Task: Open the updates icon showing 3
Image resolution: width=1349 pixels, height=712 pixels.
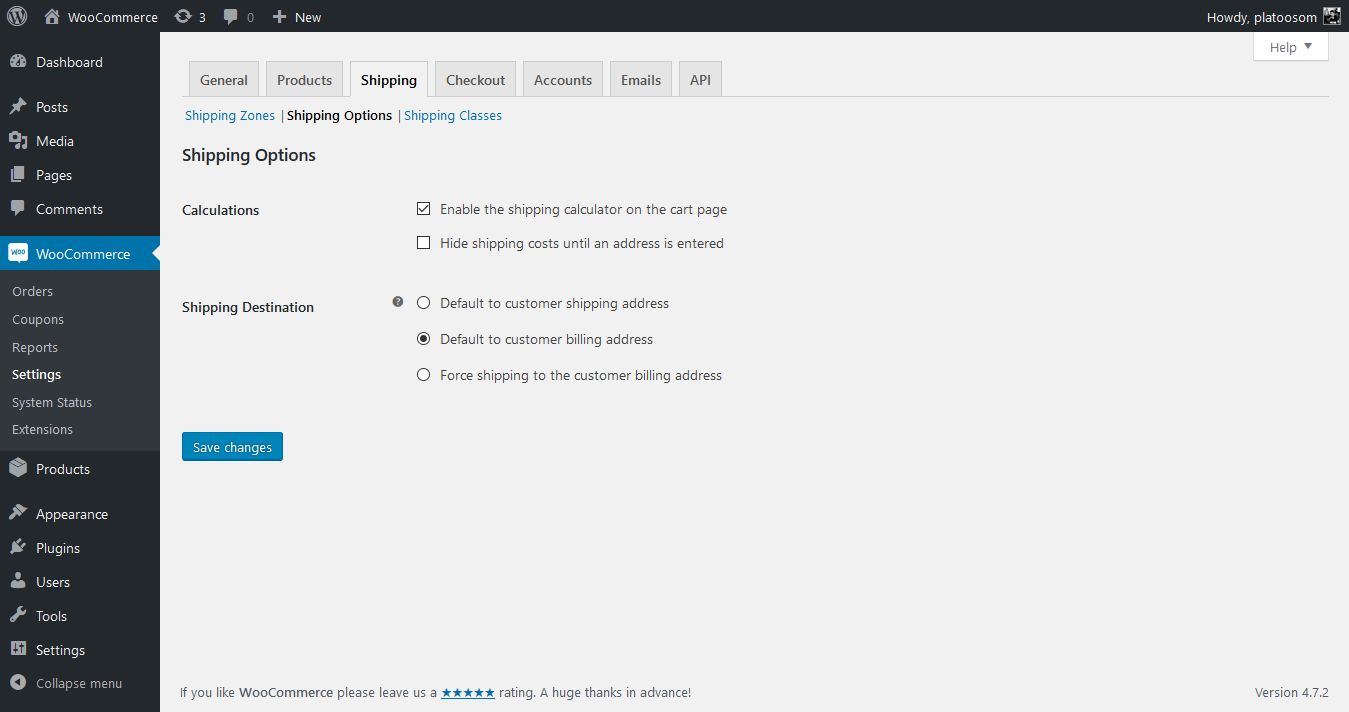Action: (x=182, y=17)
